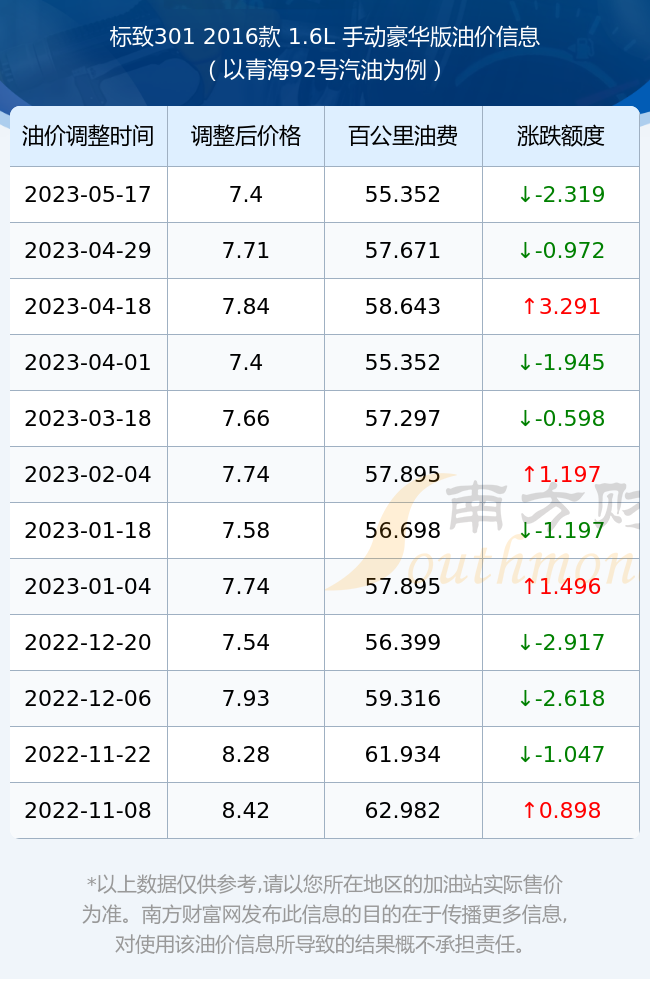Click the down arrow beside -2.618

[525, 698]
